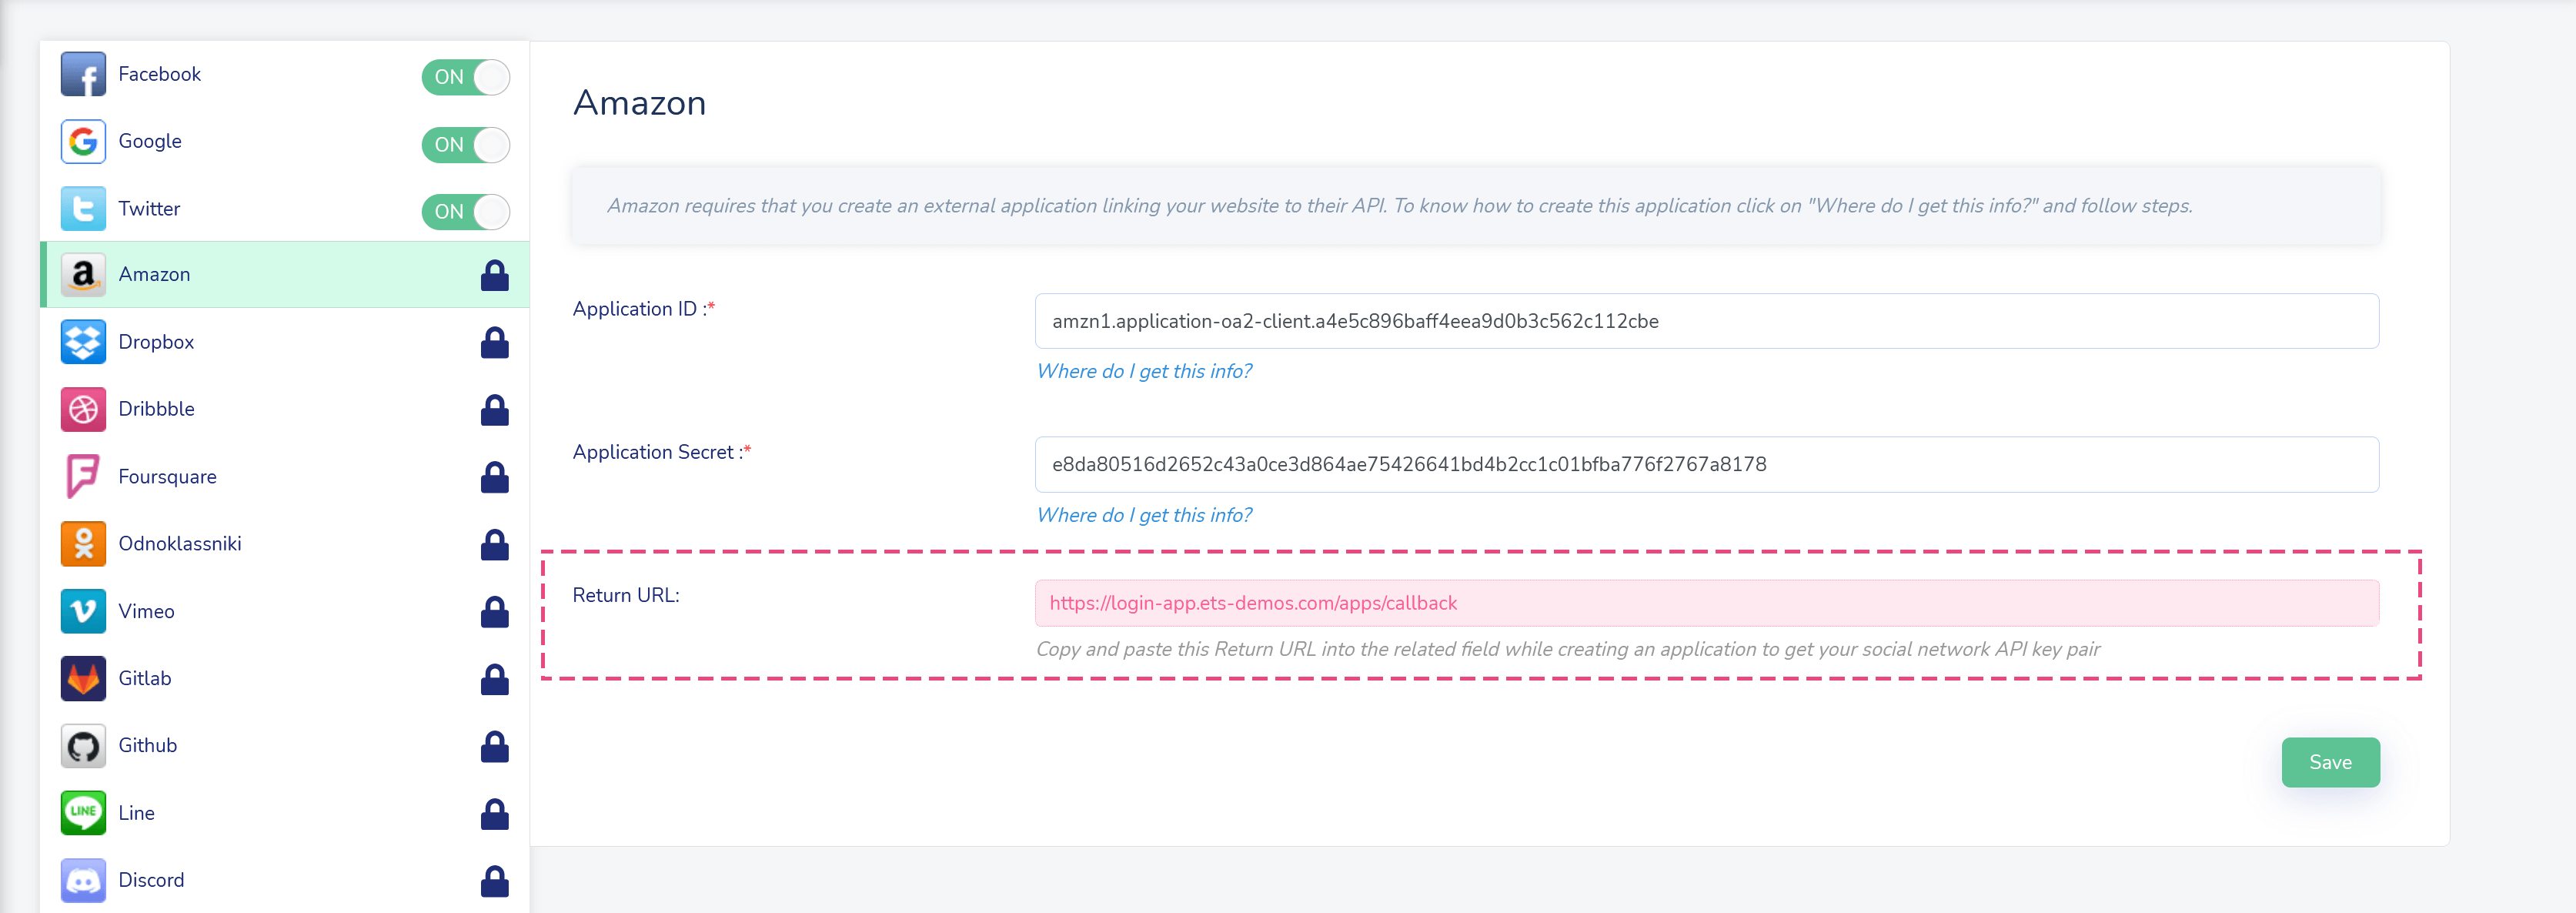Click the Vimeo logo icon
Viewport: 2576px width, 913px height.
click(x=83, y=611)
